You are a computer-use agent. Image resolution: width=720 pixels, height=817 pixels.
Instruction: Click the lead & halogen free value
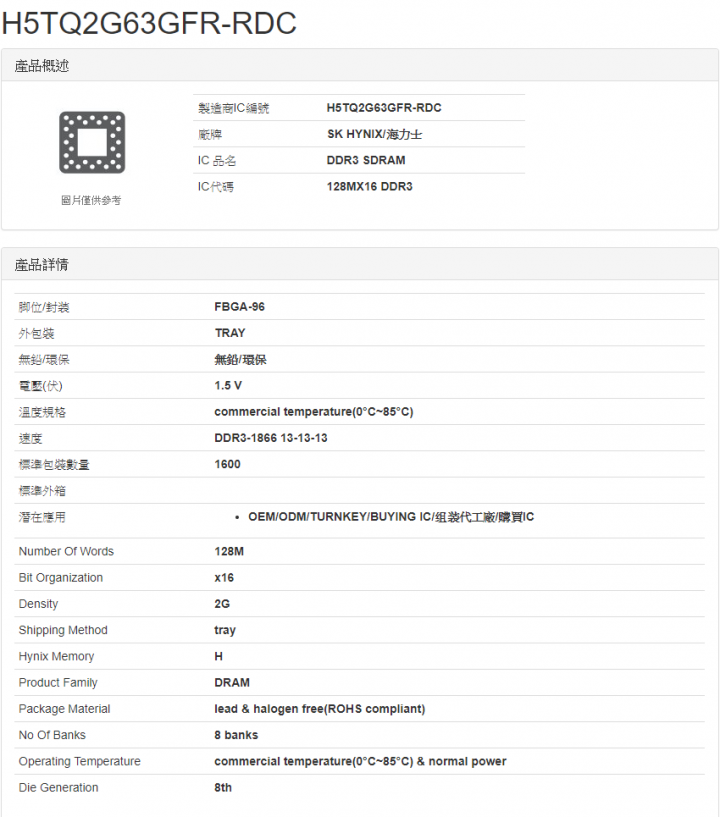click(x=320, y=709)
